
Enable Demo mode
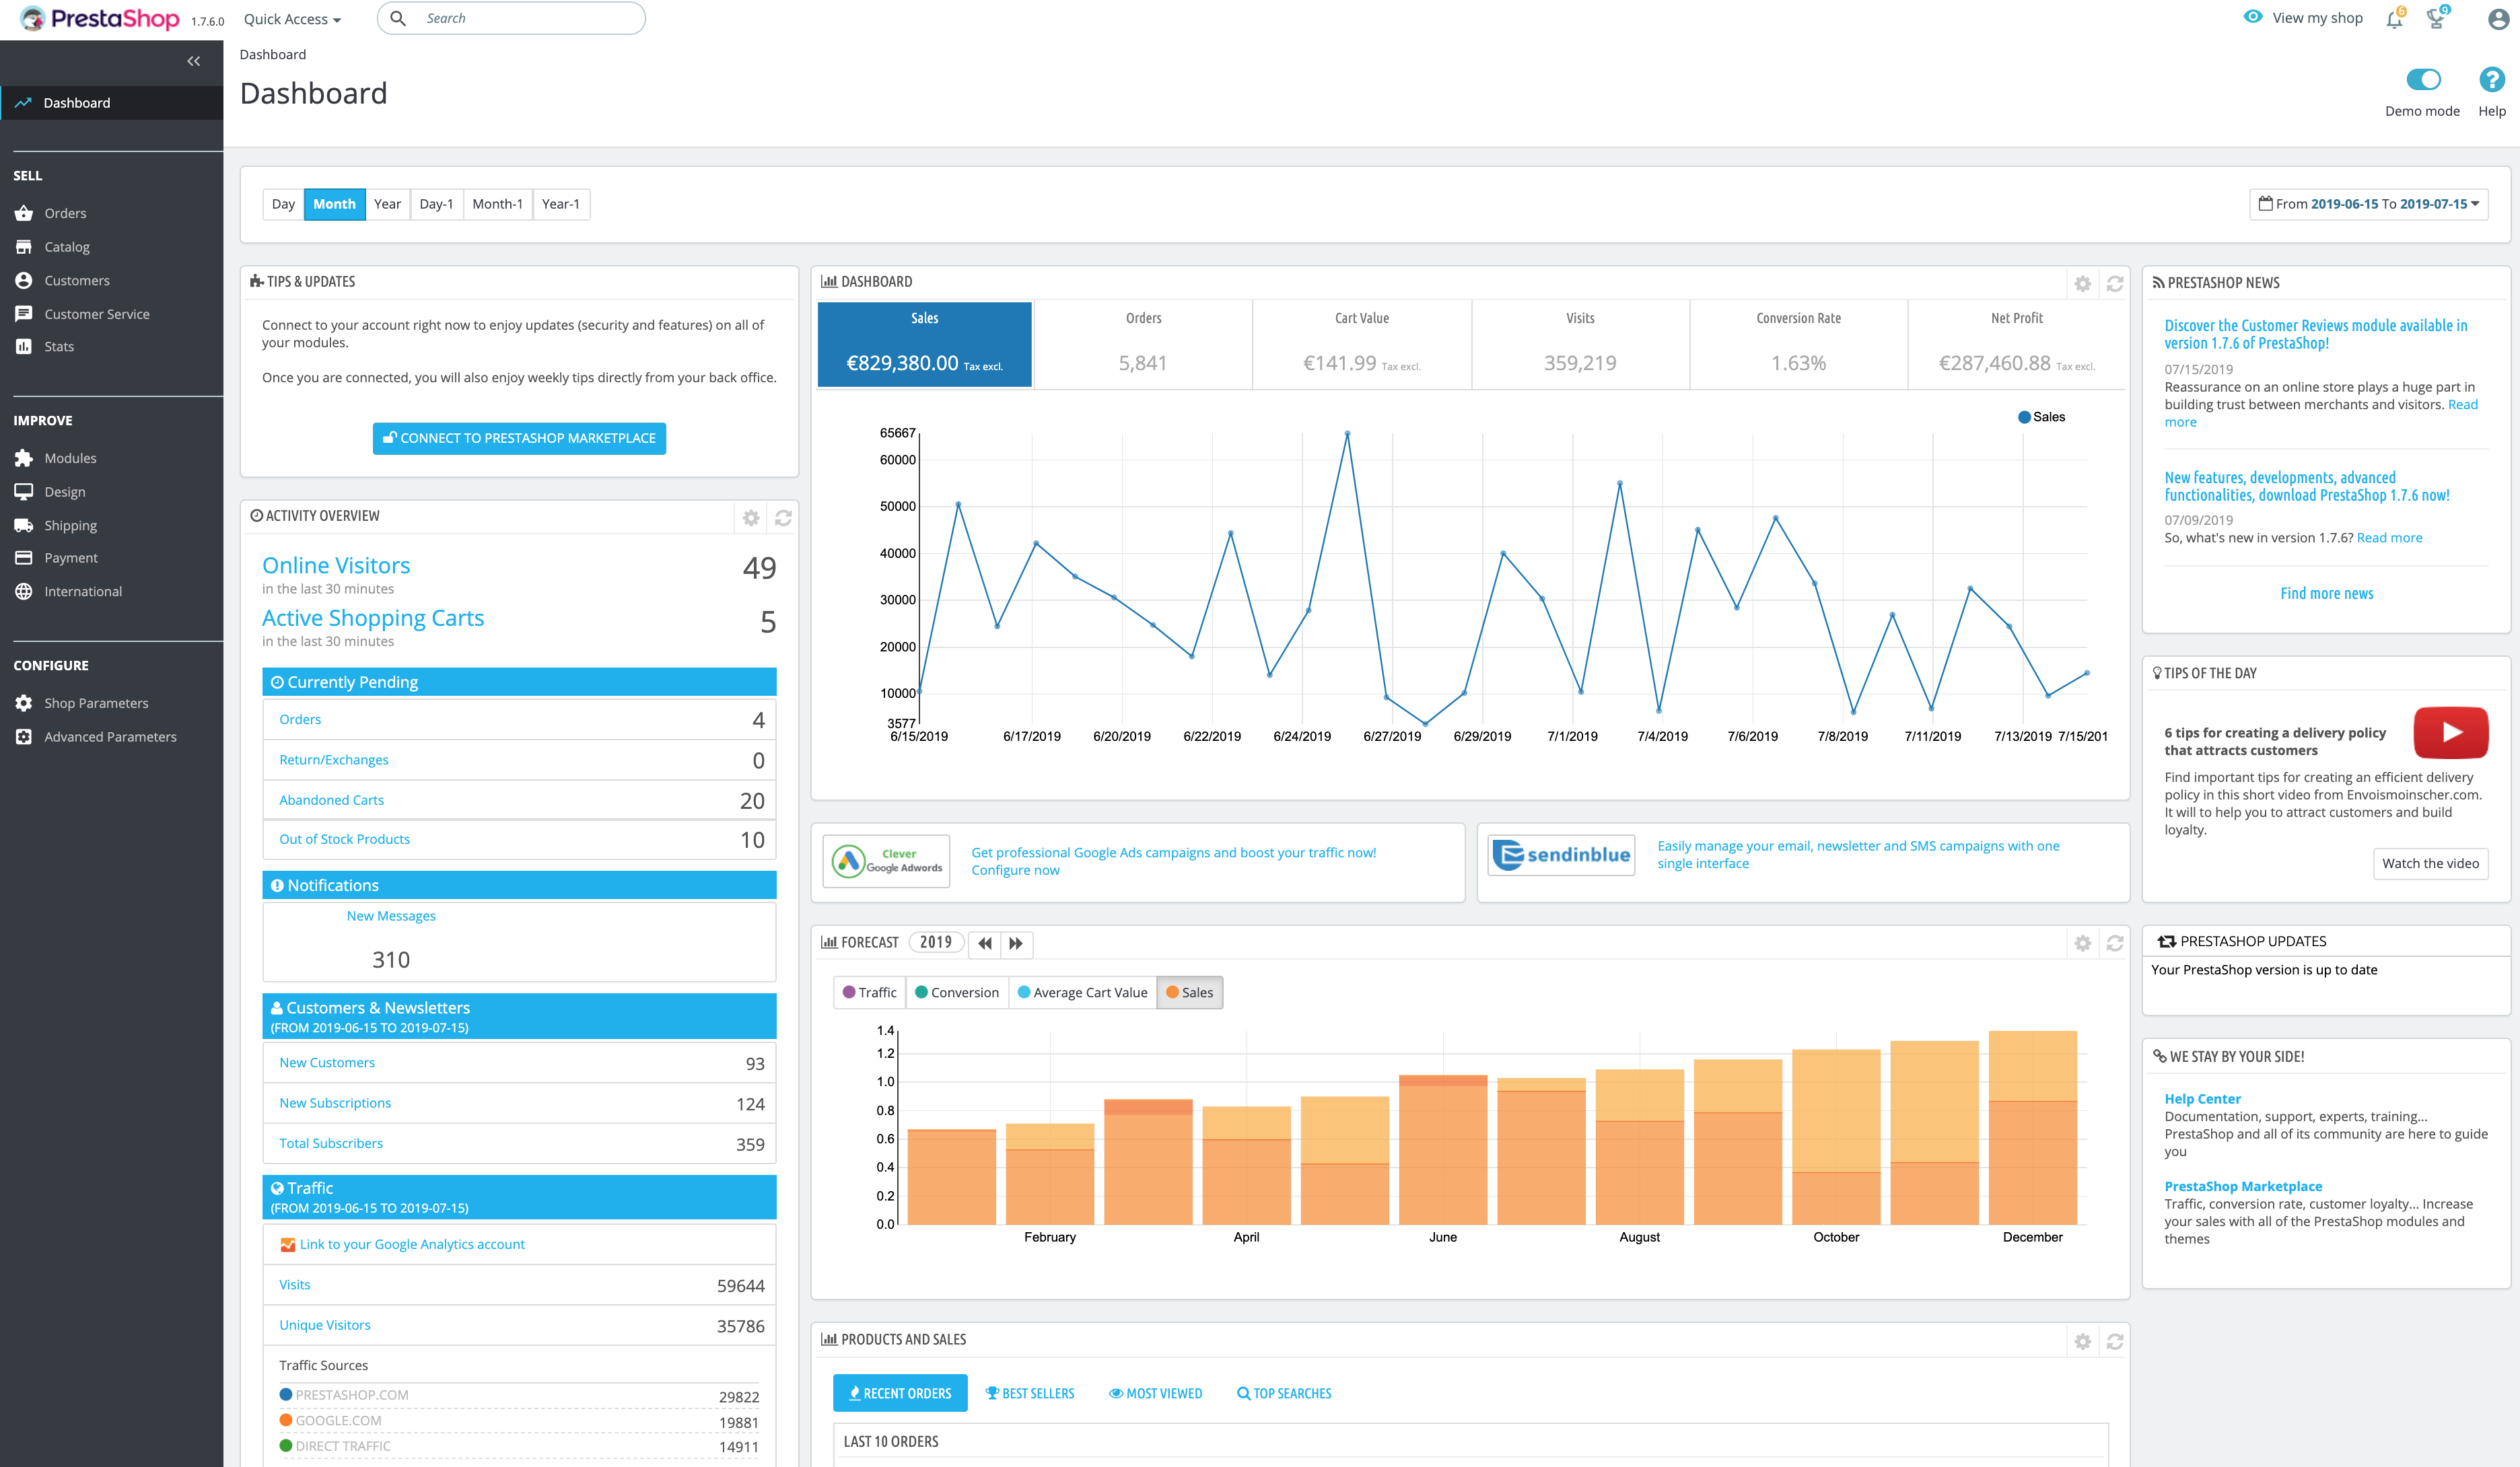coord(2423,80)
